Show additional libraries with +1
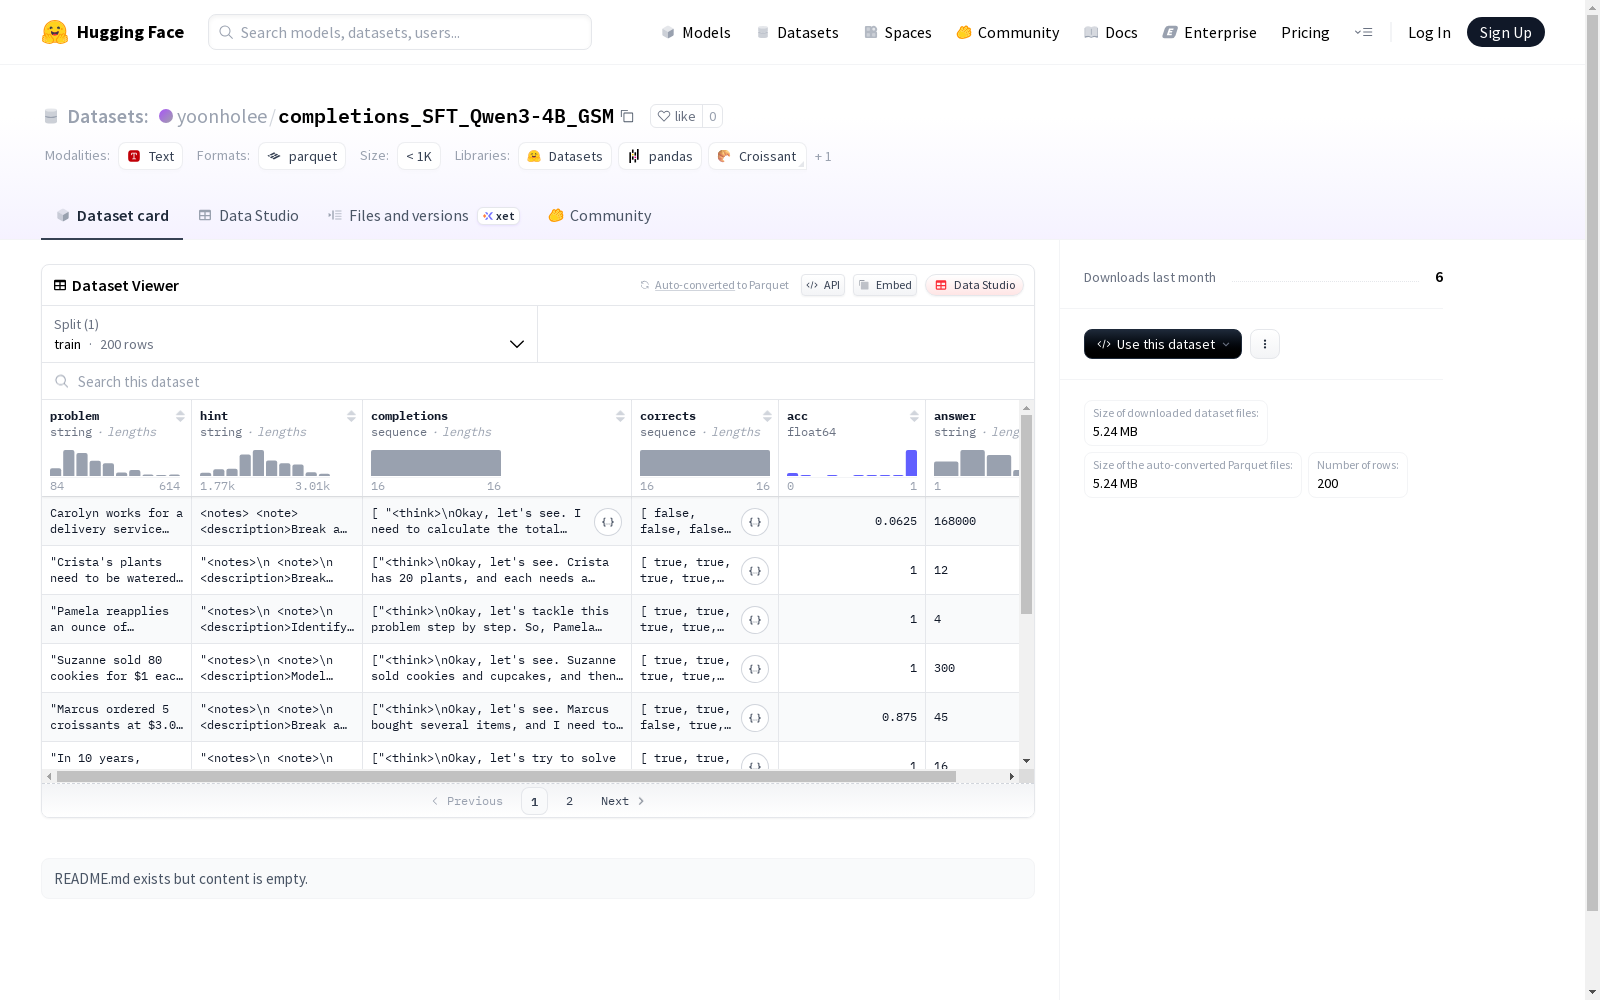This screenshot has width=1600, height=1000. (823, 156)
